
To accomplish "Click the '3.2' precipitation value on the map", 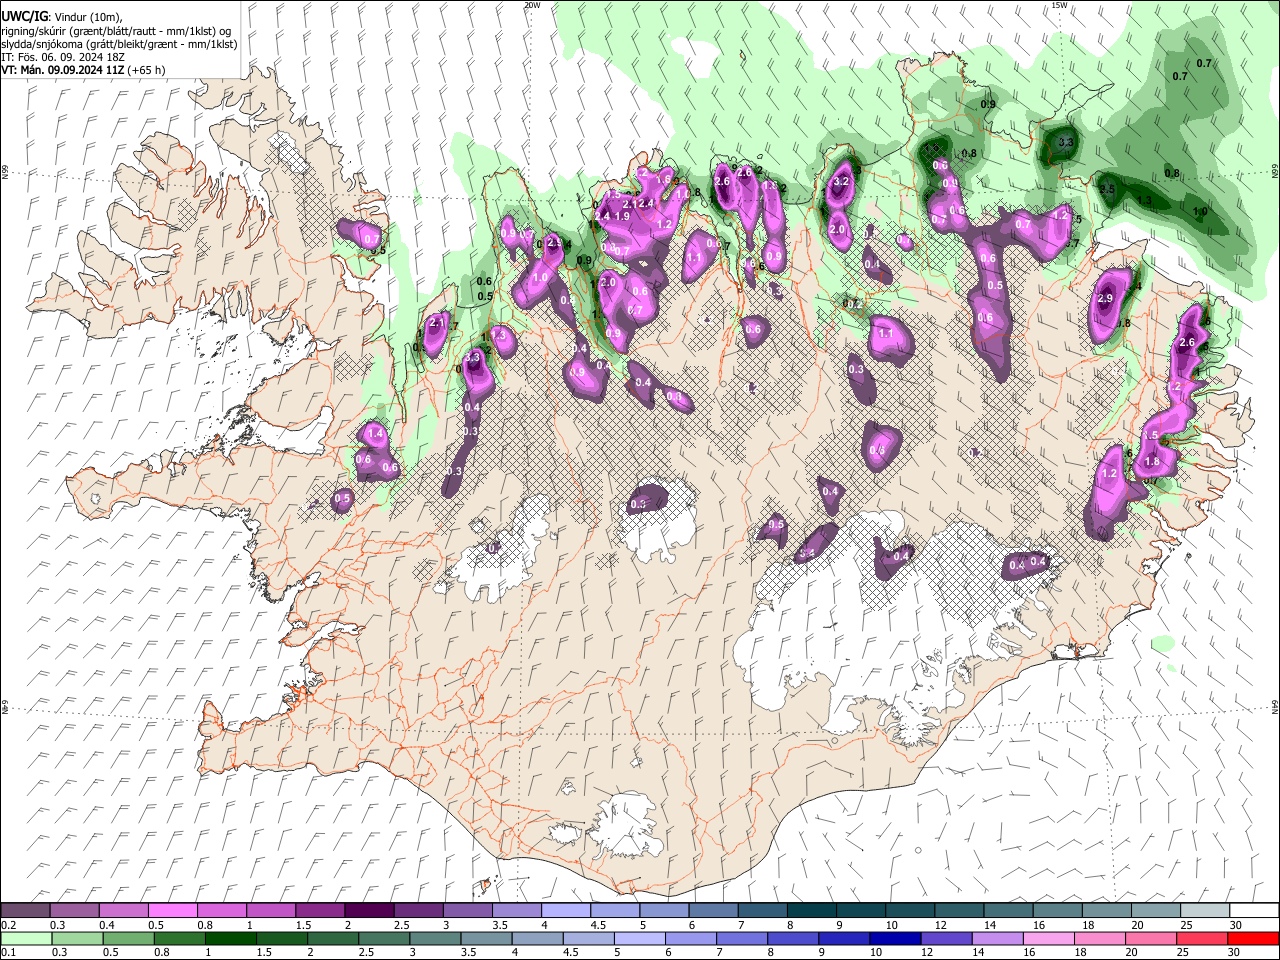I will [841, 182].
